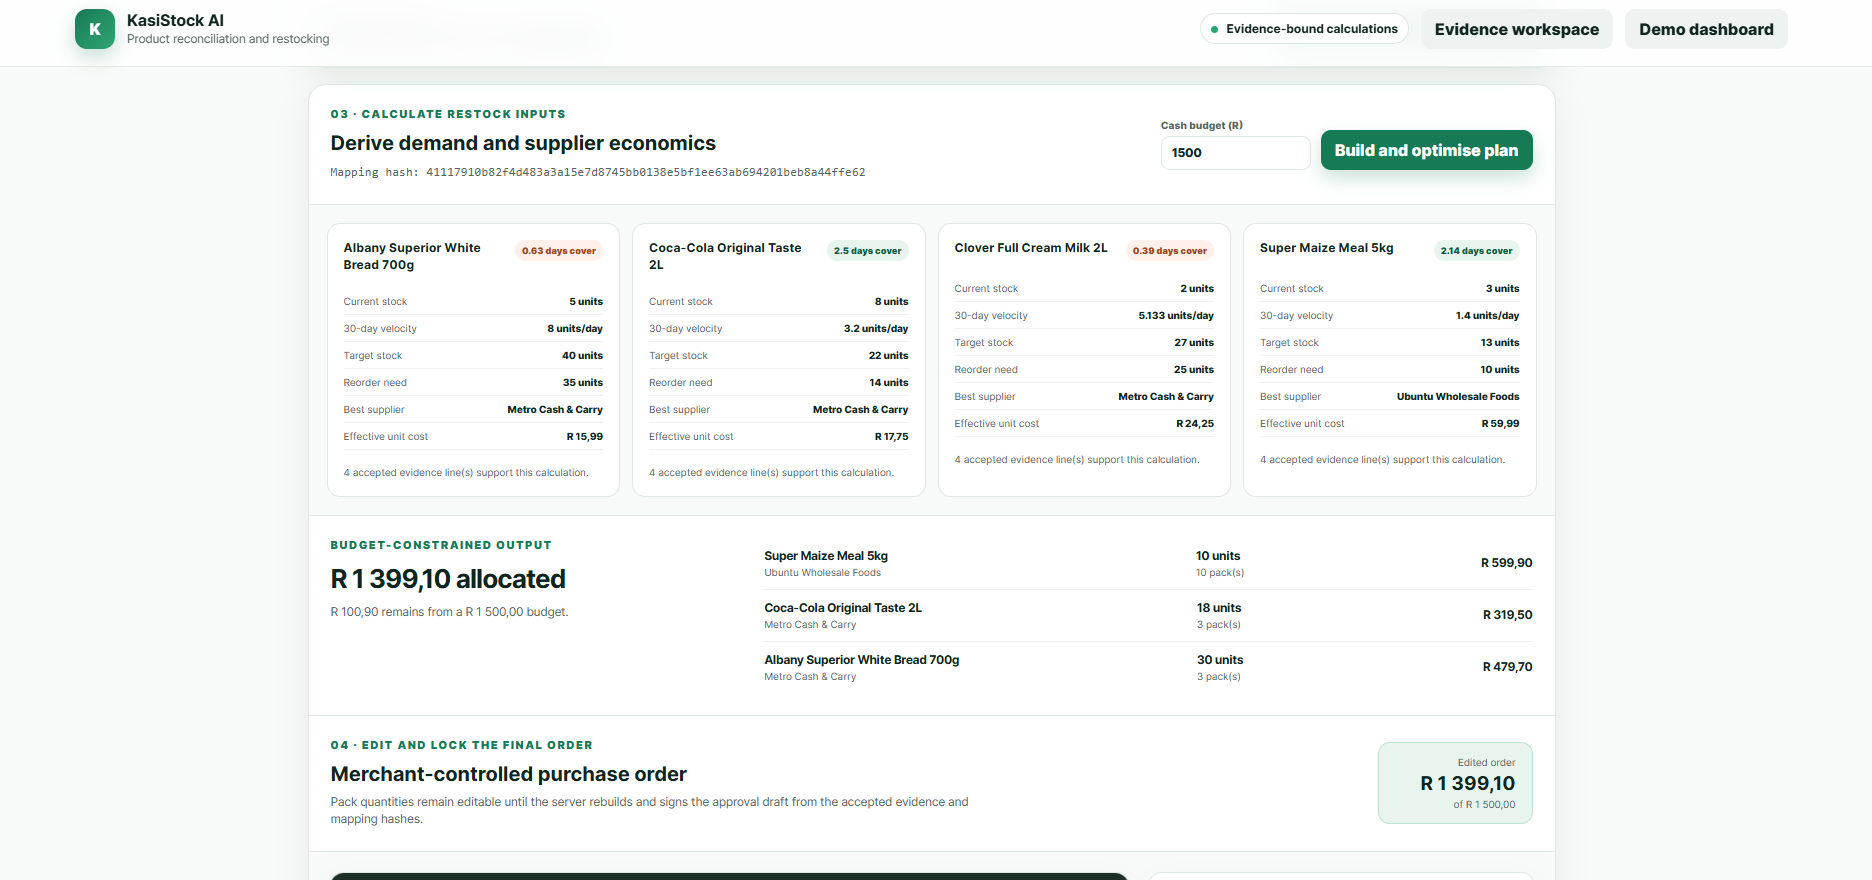
Task: Click the 0.39 days cover badge
Action: 1170,251
